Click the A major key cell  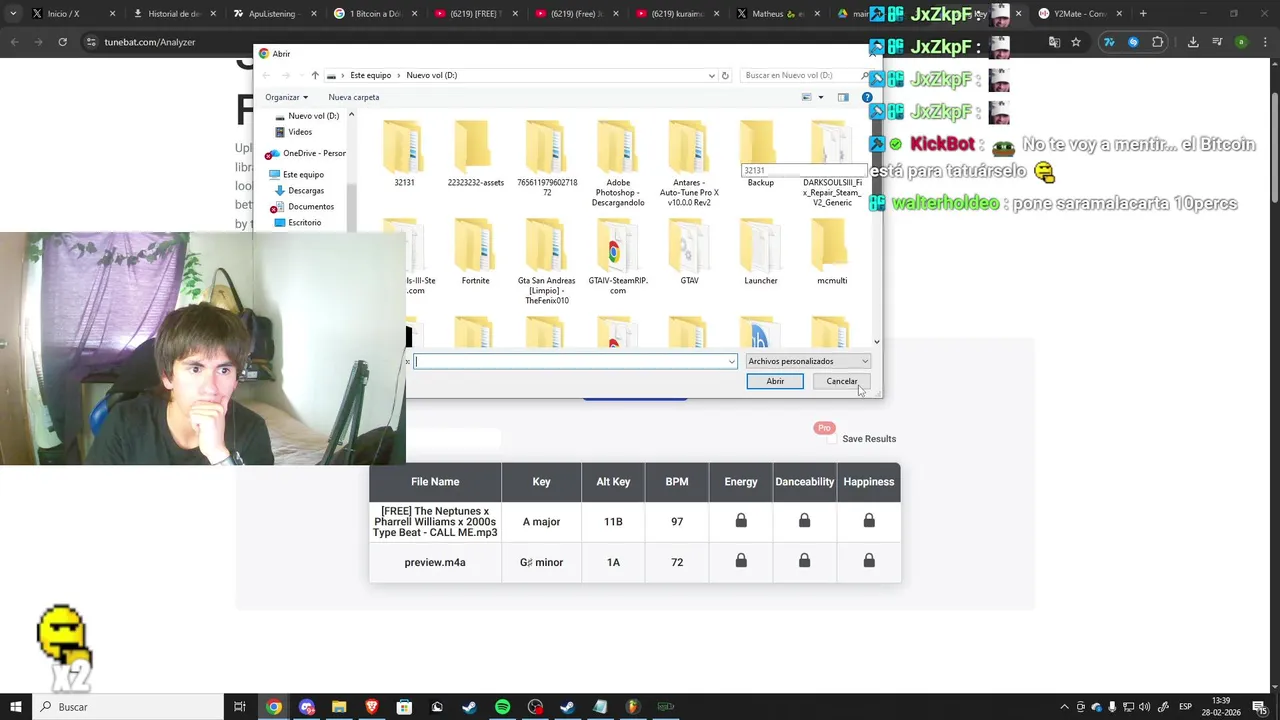[x=541, y=522]
